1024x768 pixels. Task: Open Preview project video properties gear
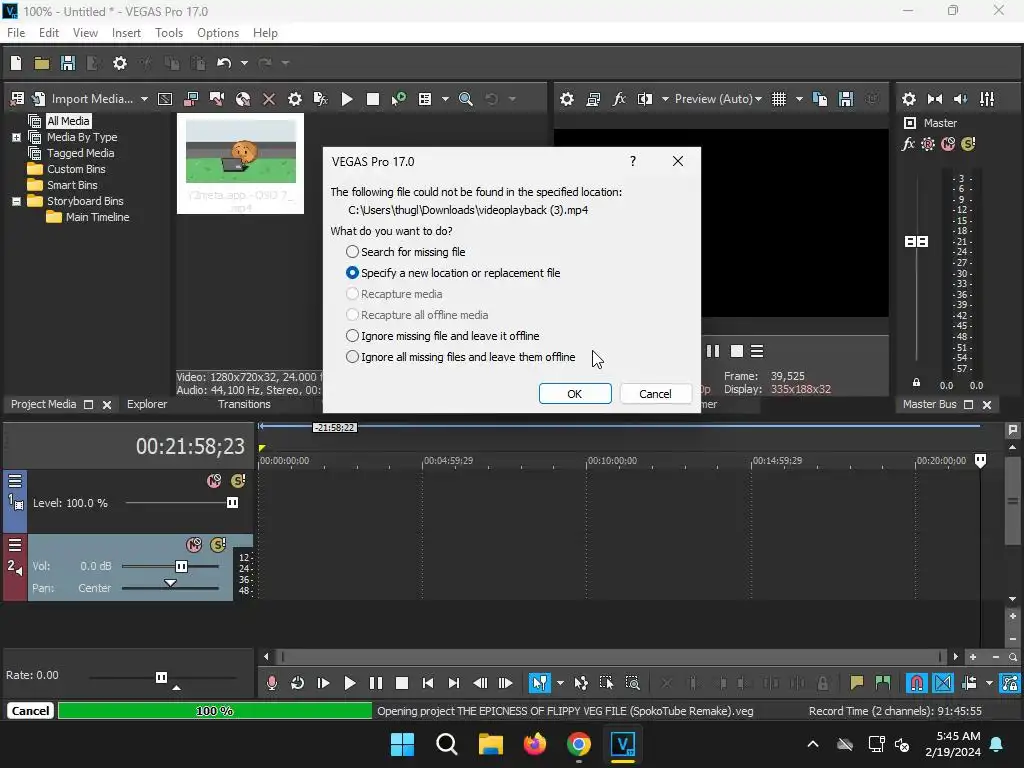(x=567, y=99)
